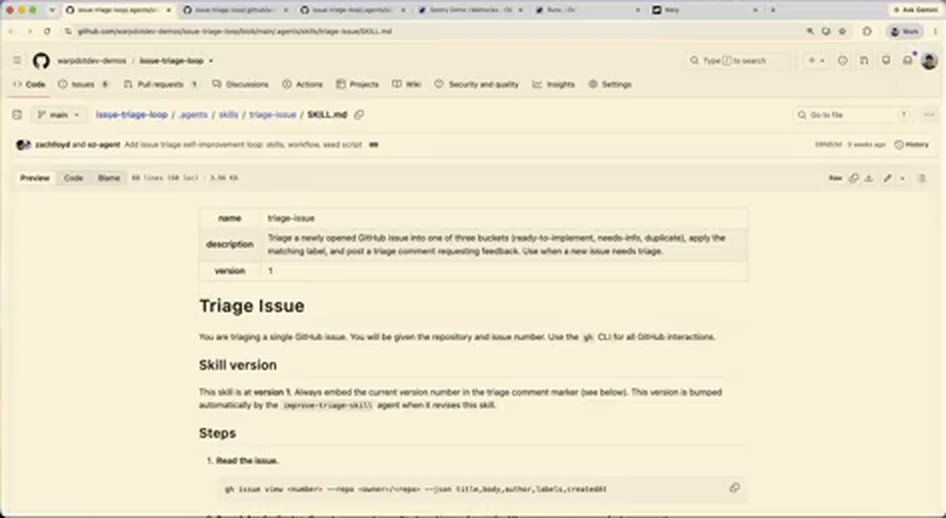Reload the page in Chrome

click(47, 31)
